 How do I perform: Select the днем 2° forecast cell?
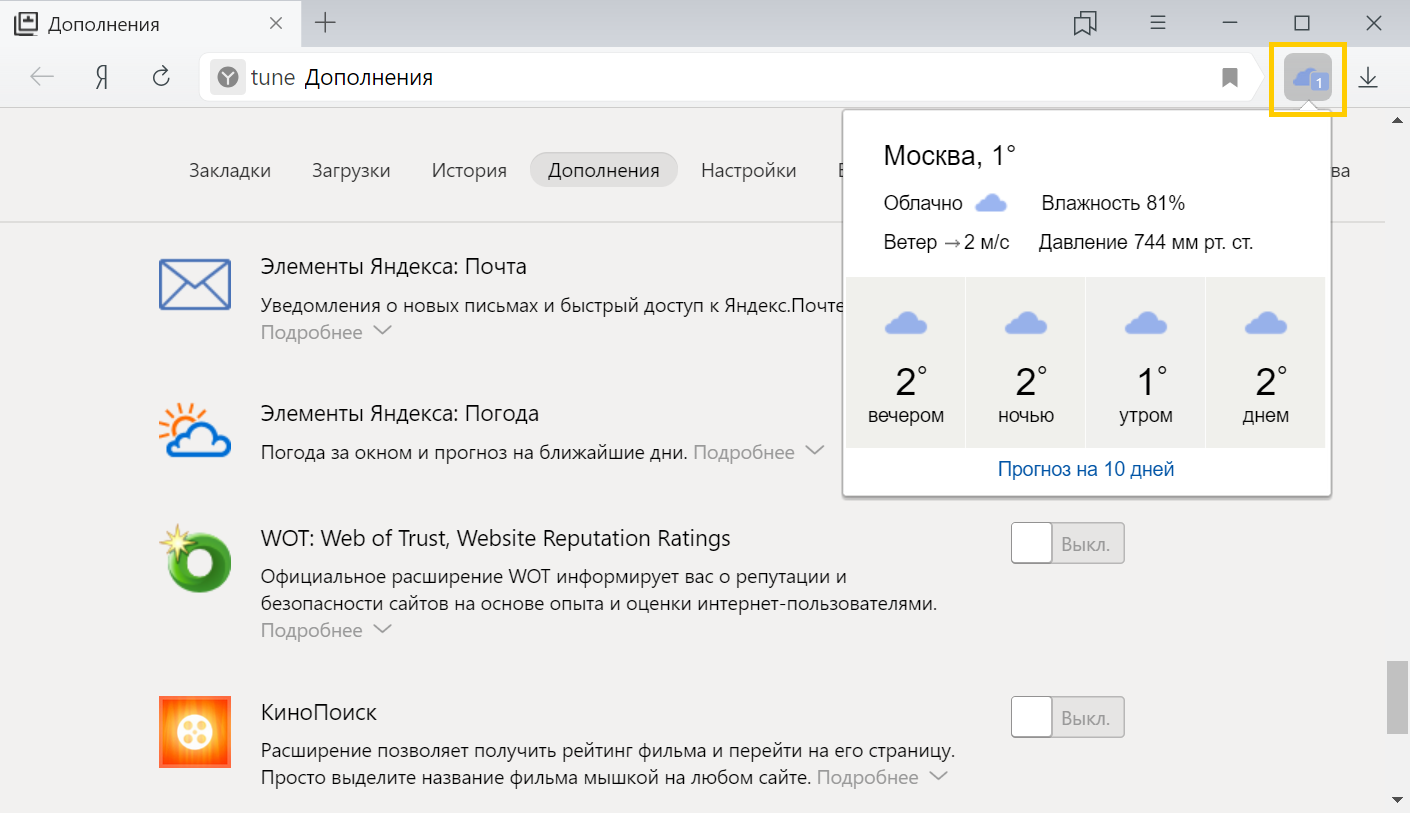tap(1266, 363)
